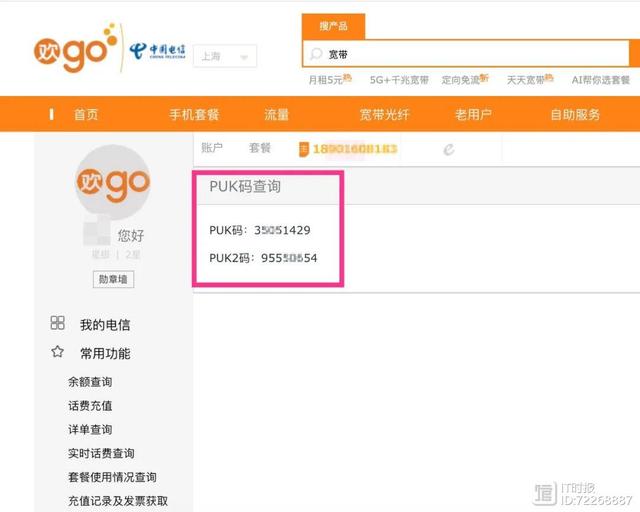Open 套餐使用情况查询 in sidebar
The width and height of the screenshot is (640, 512).
112,477
